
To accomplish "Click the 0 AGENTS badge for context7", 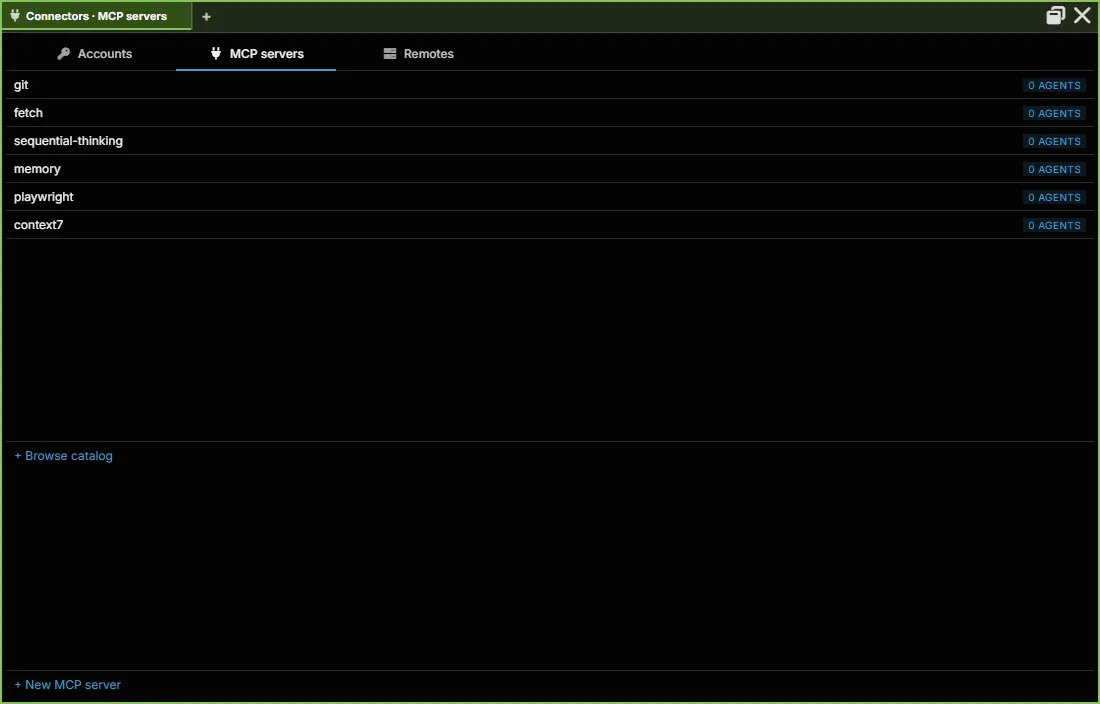I will tap(1054, 226).
